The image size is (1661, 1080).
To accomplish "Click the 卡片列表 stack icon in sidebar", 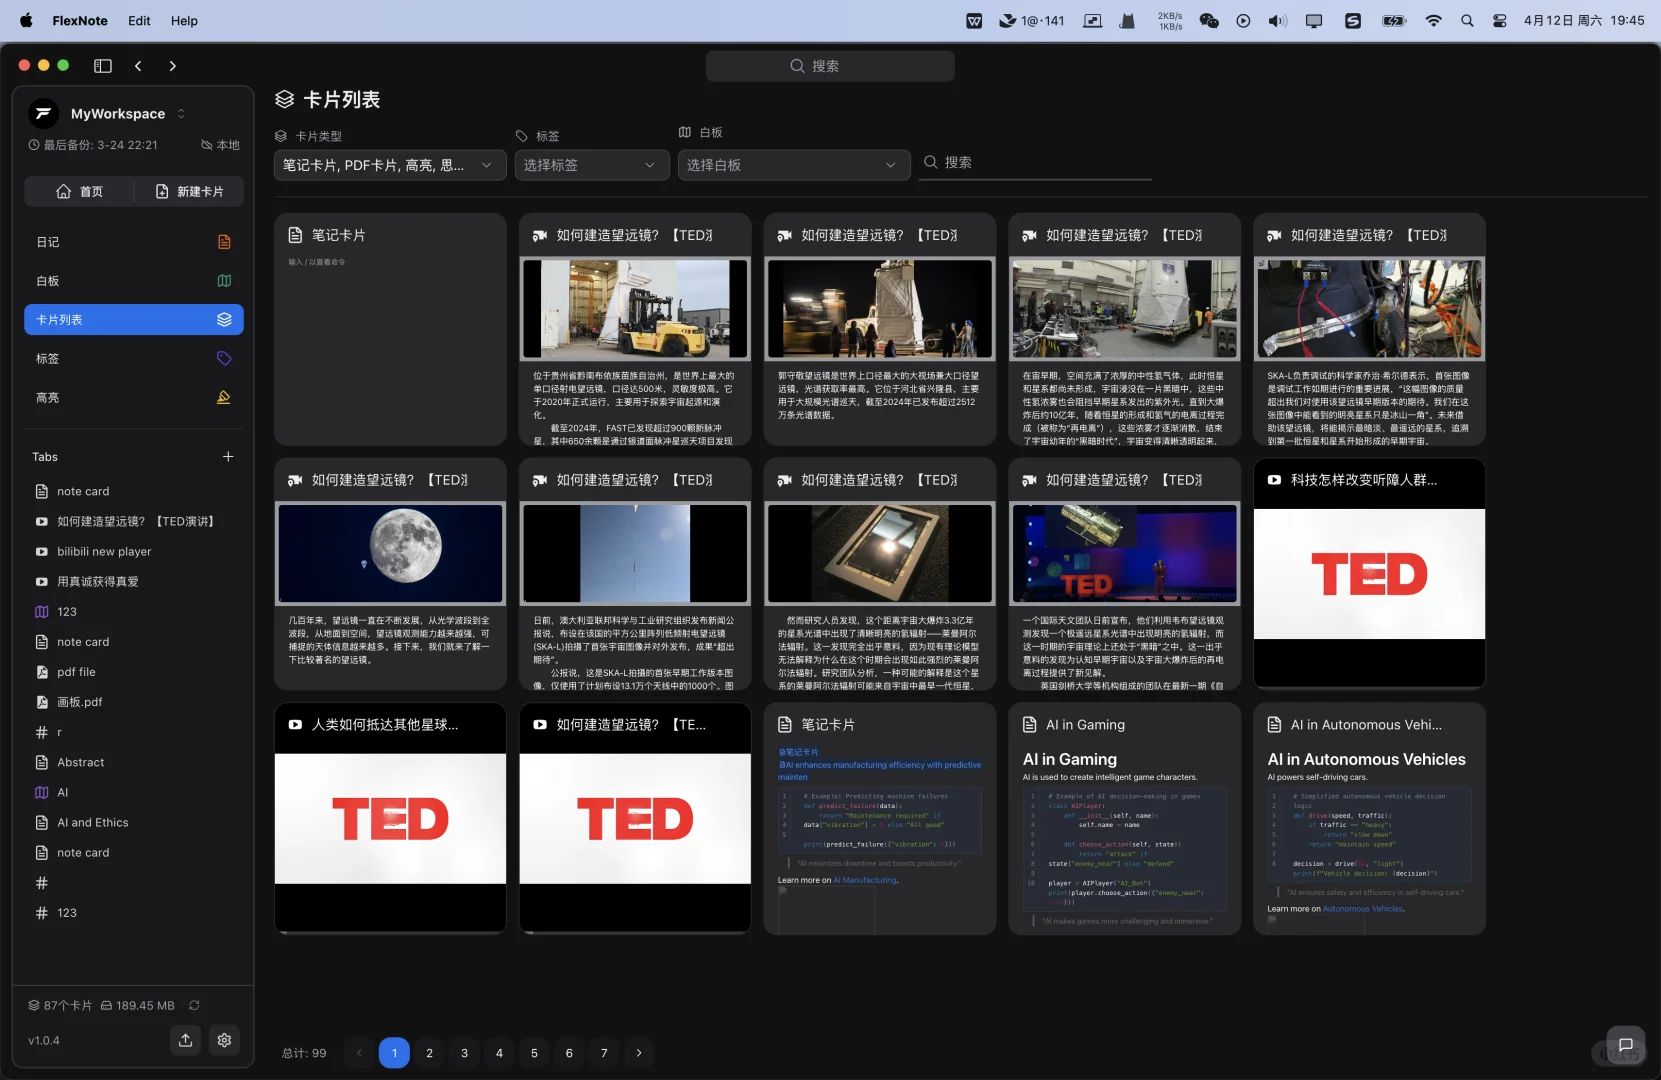I will [x=224, y=320].
